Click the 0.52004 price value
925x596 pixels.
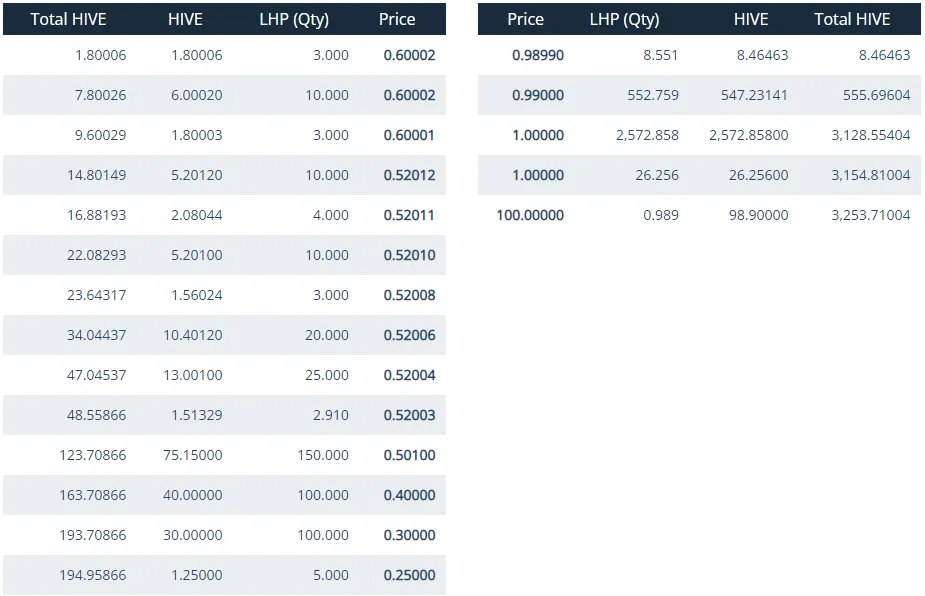click(409, 375)
